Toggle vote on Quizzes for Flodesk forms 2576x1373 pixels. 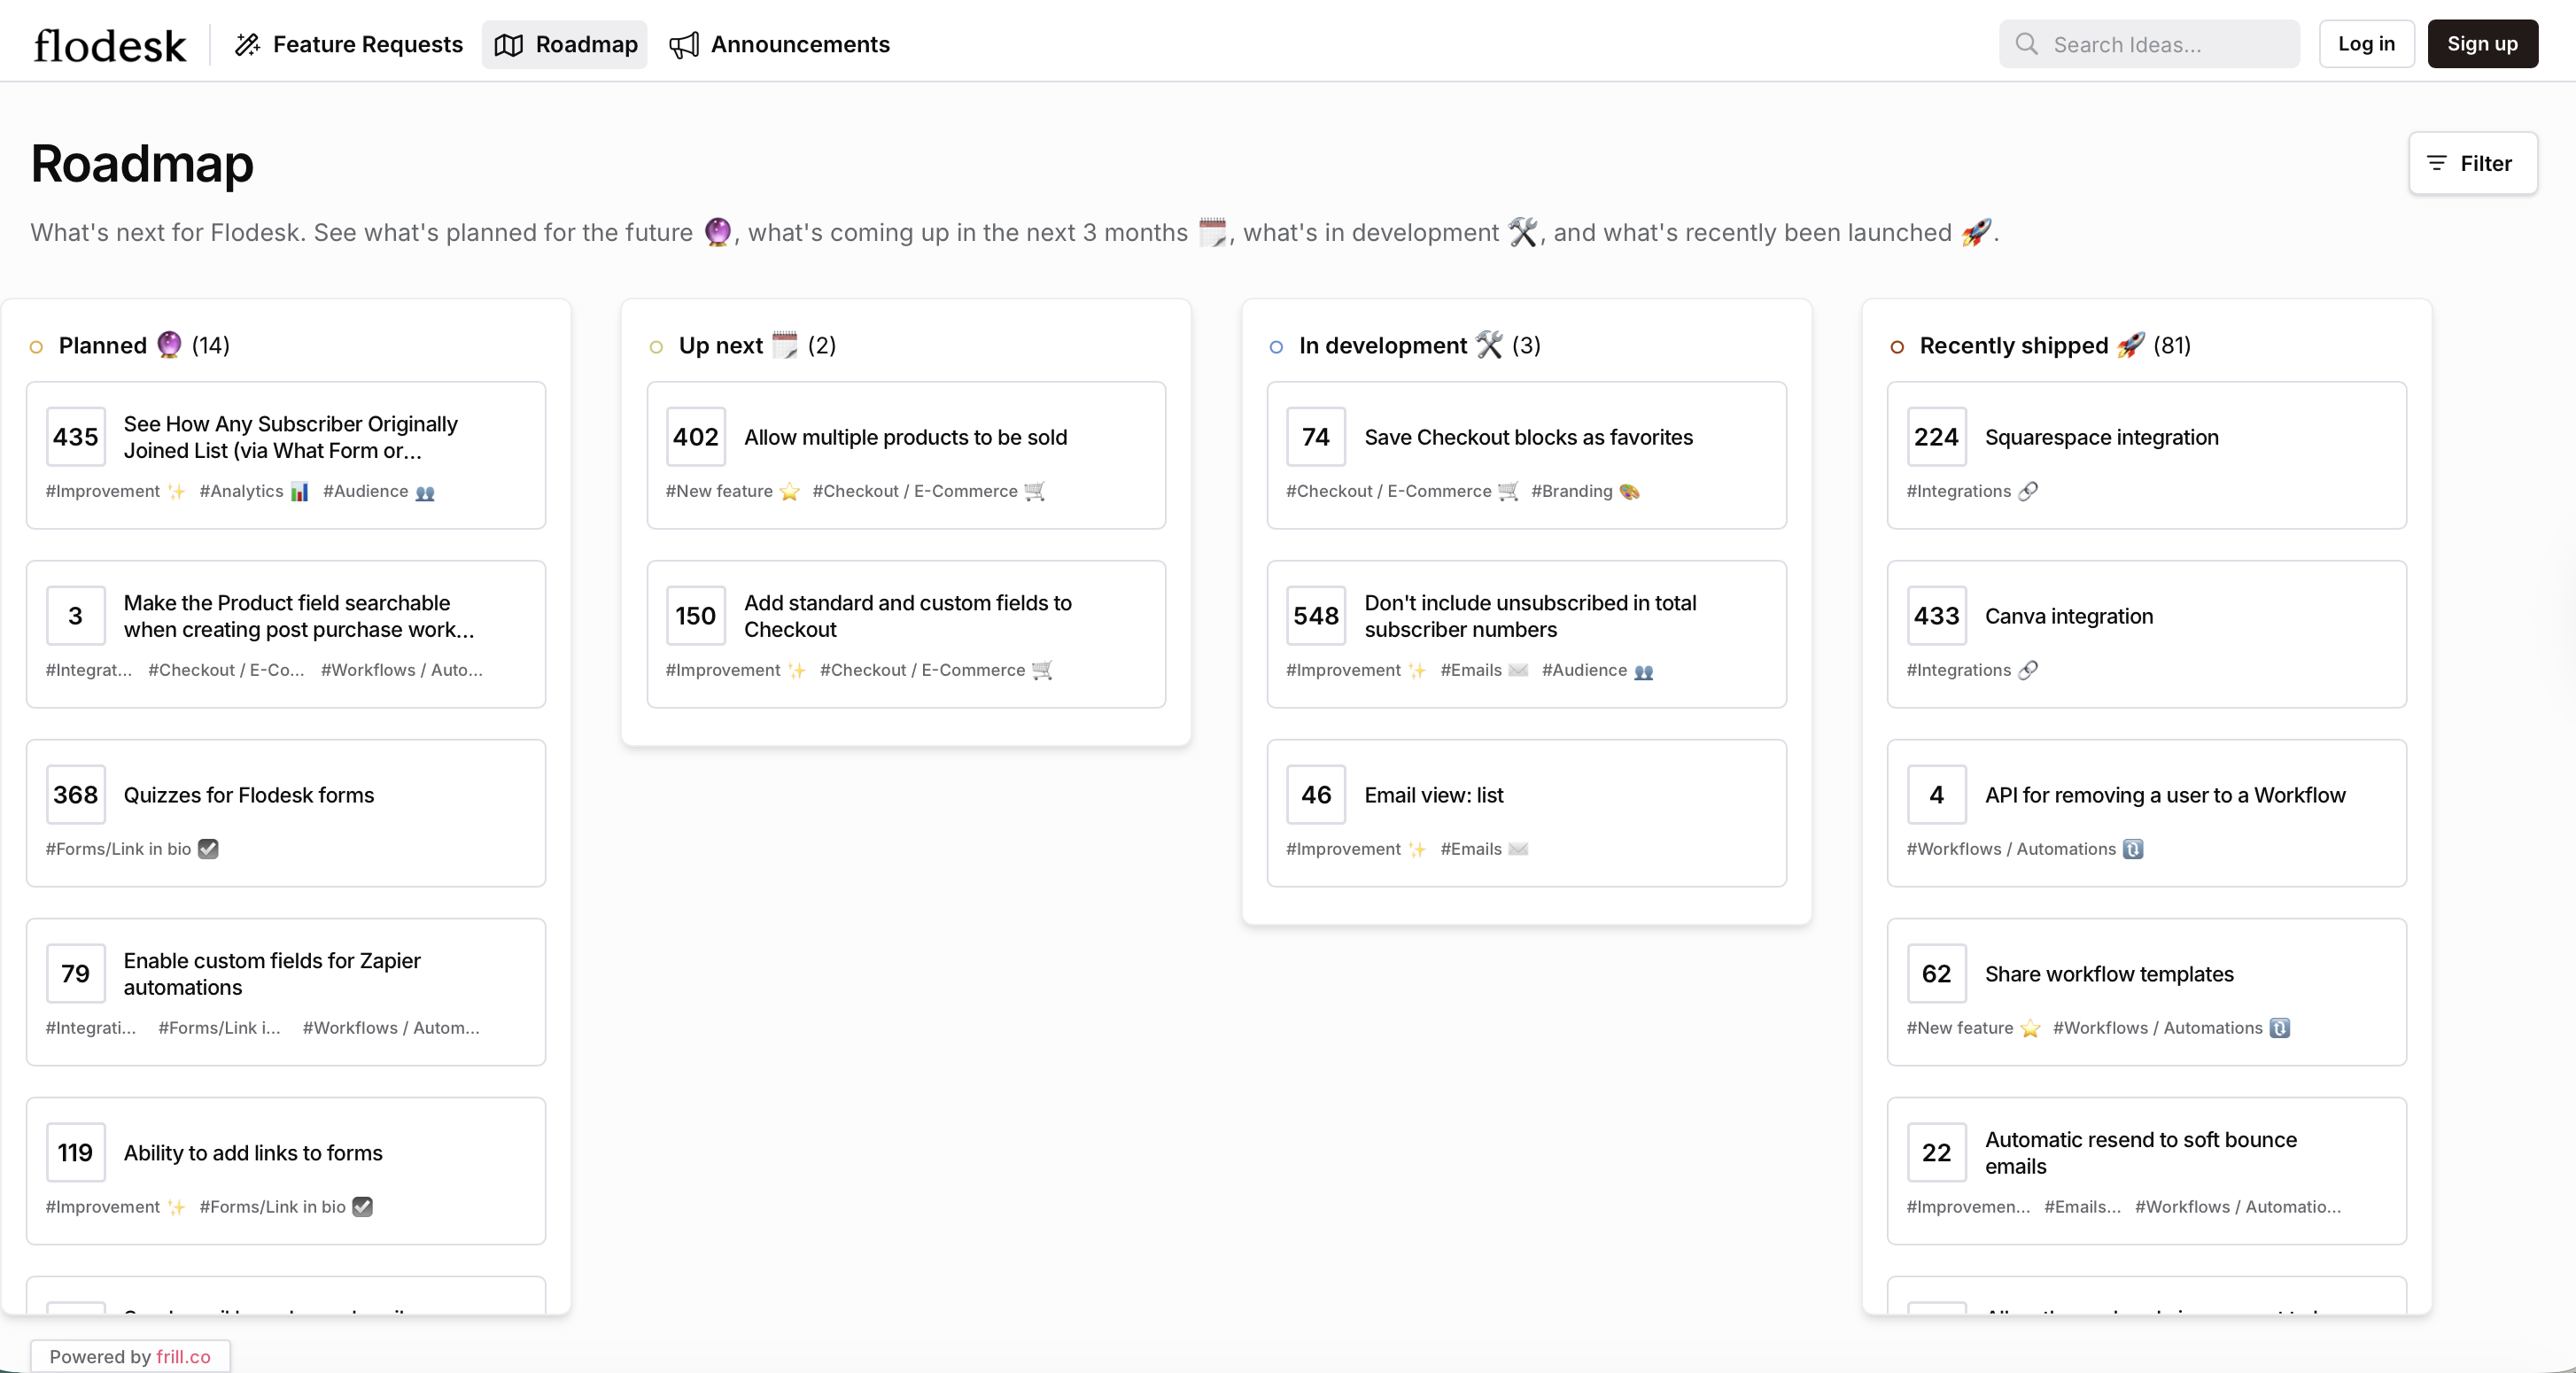point(76,795)
